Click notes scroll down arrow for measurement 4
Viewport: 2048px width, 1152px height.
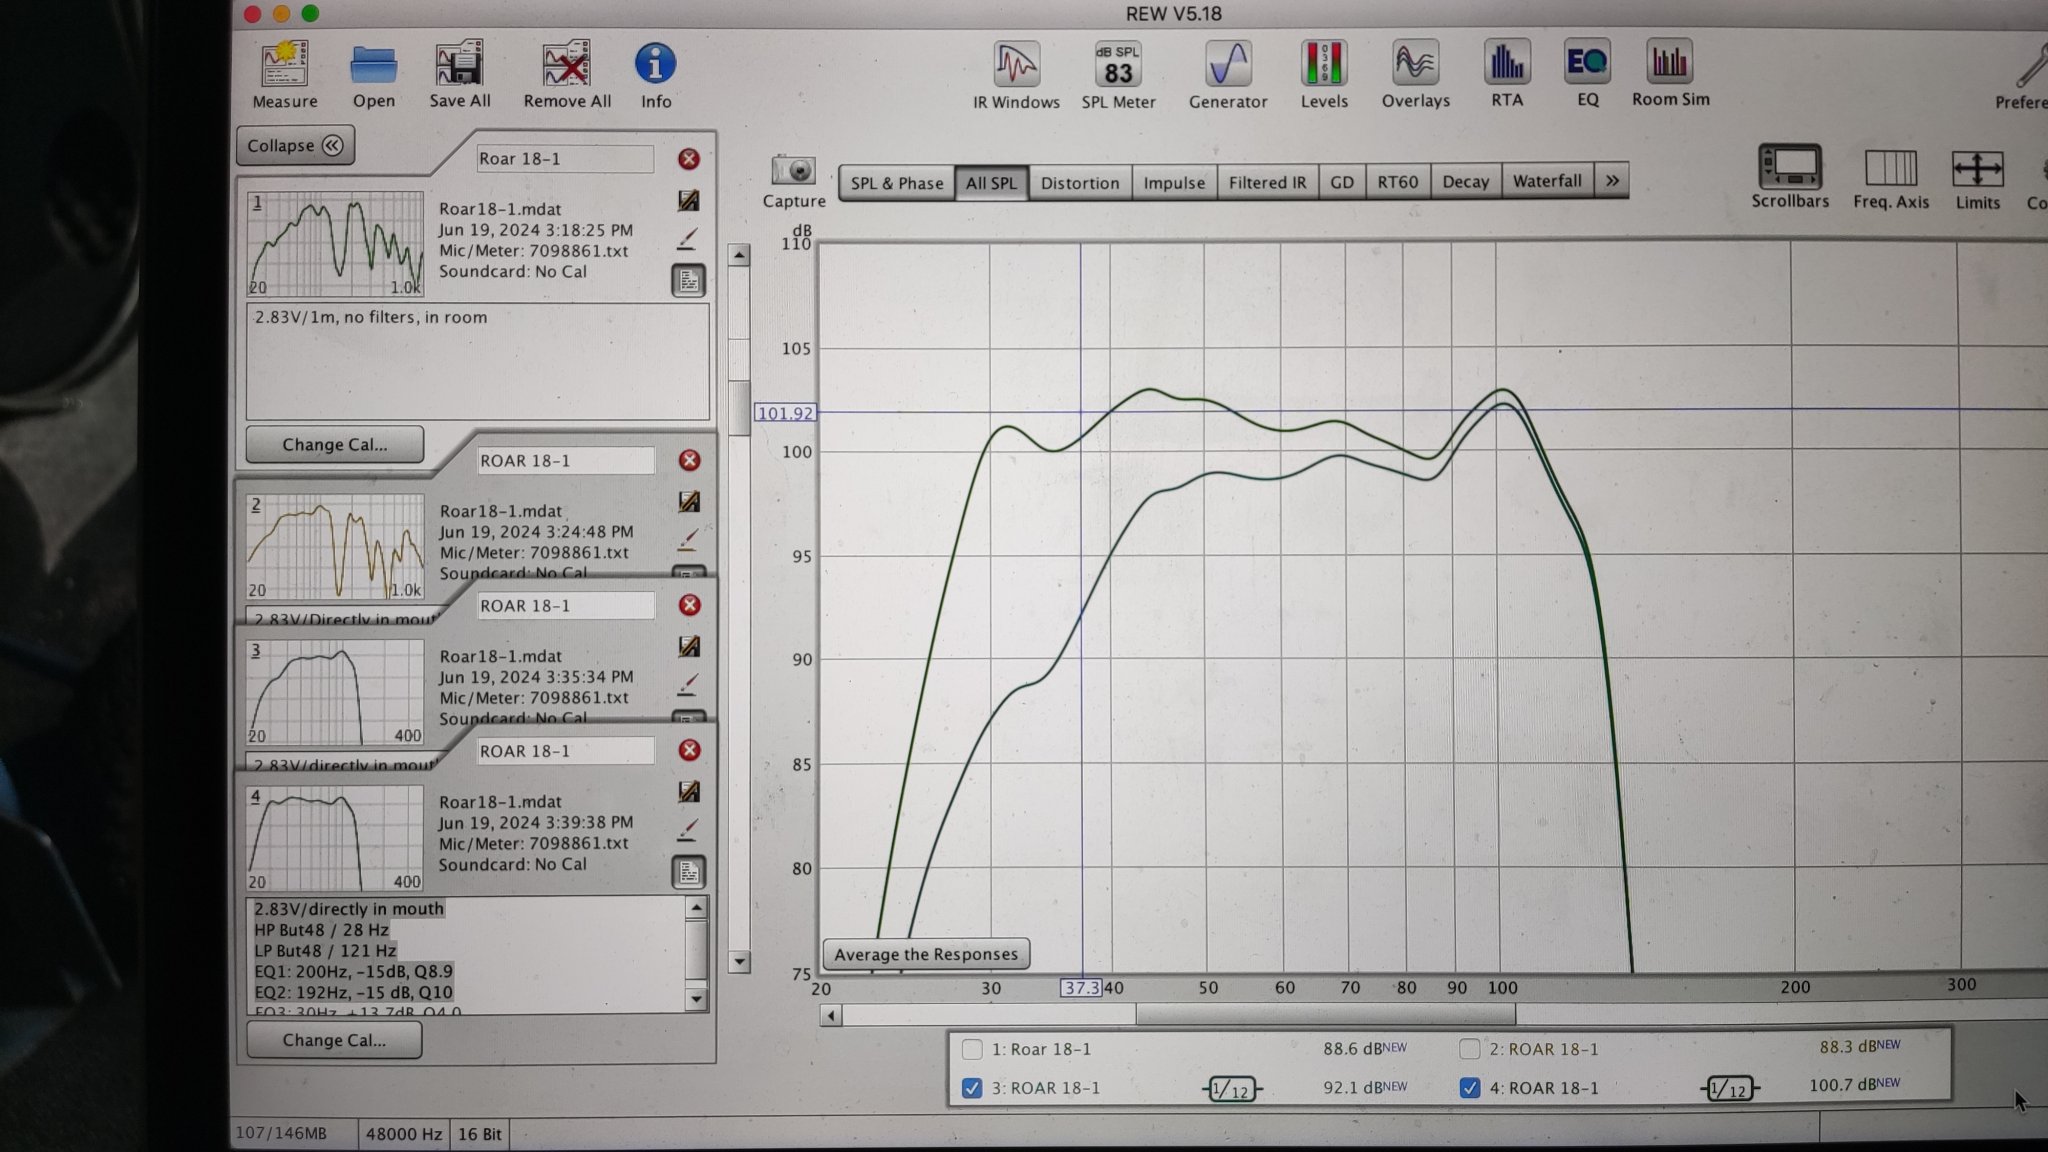click(x=696, y=998)
